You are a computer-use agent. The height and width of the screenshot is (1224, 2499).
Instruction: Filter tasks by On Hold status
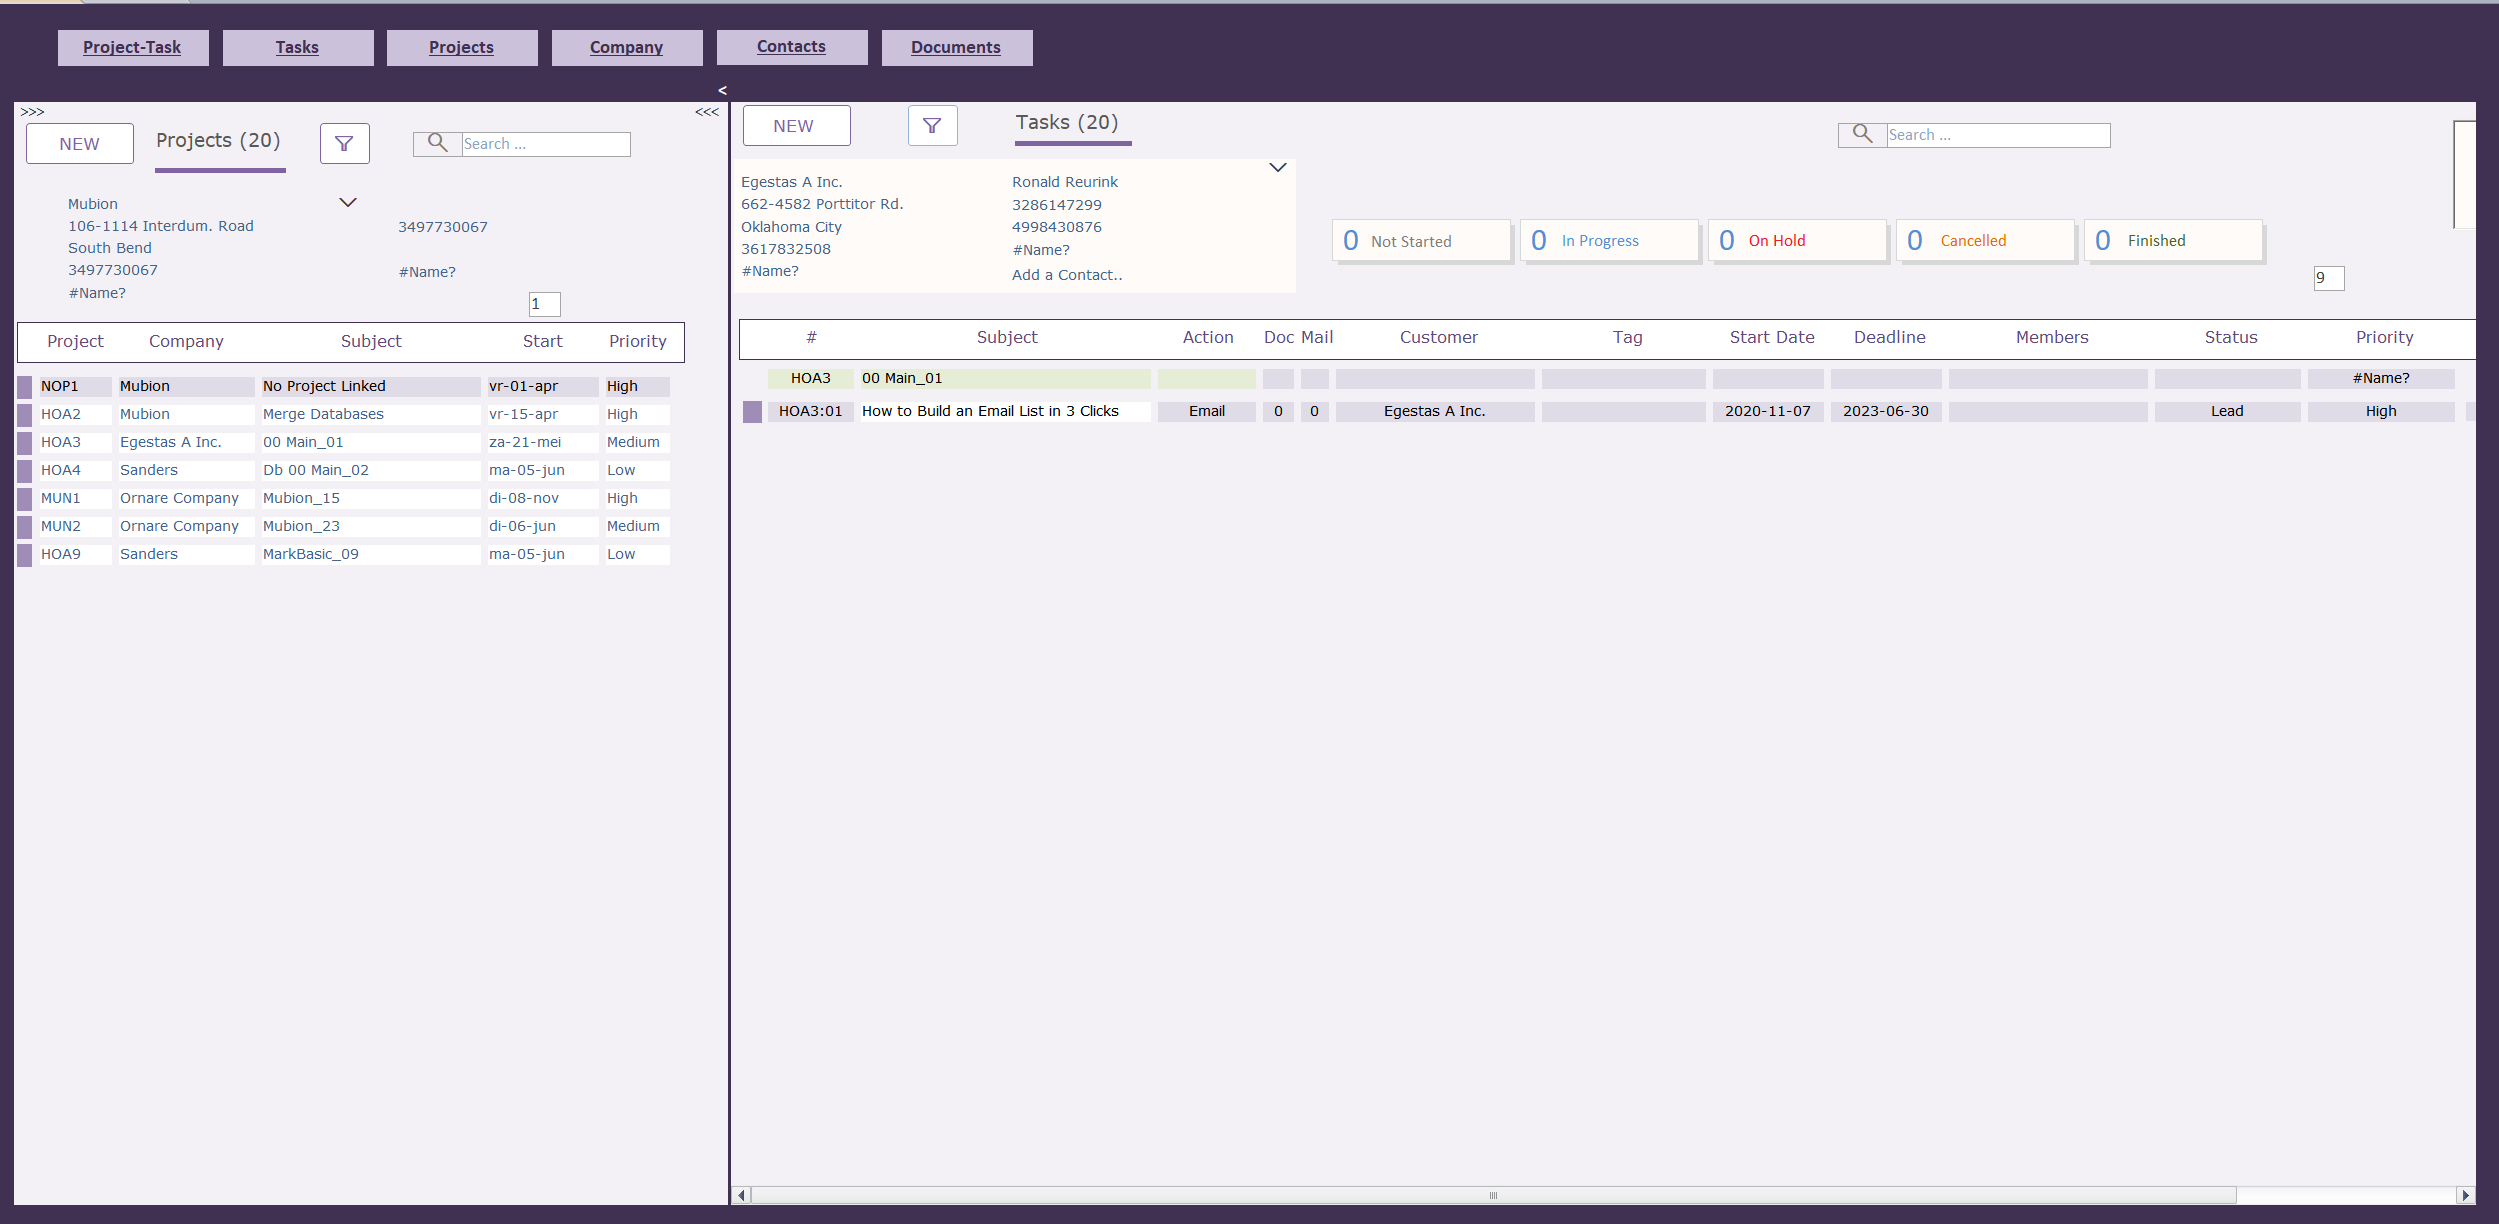pos(1796,241)
